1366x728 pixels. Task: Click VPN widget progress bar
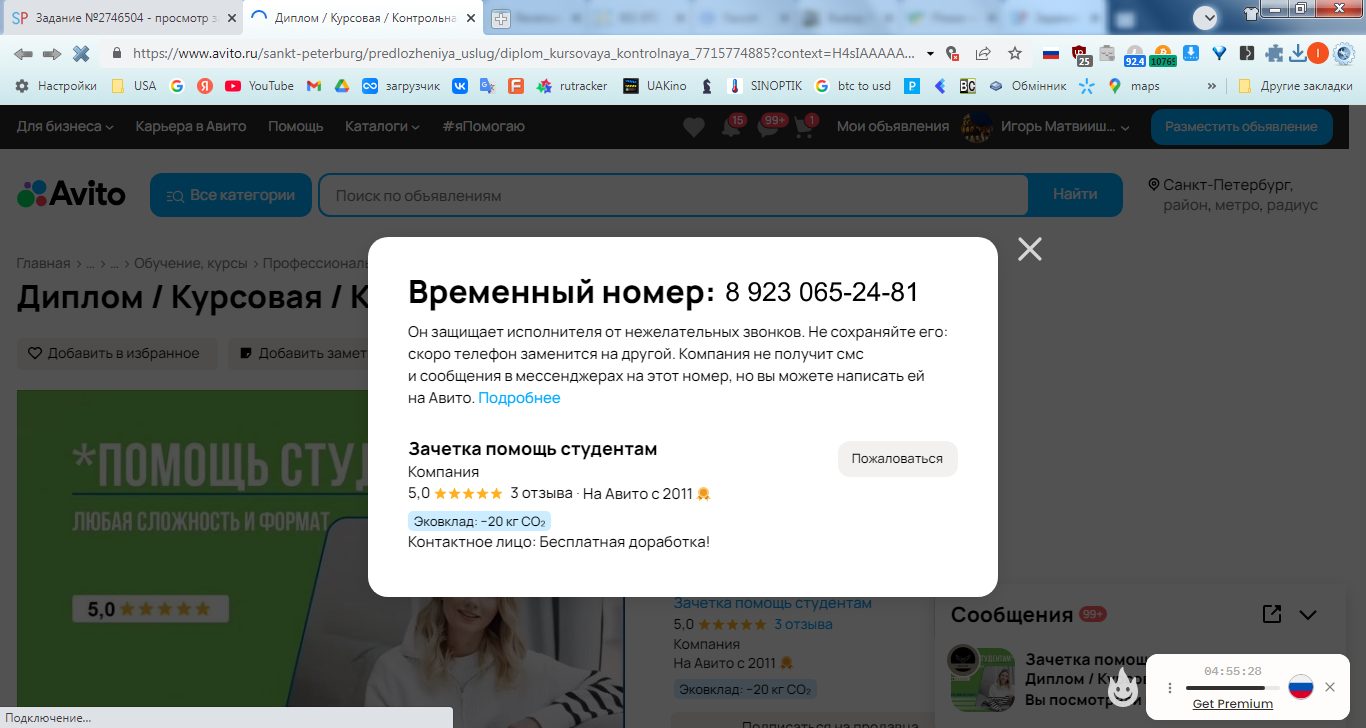tap(1232, 688)
